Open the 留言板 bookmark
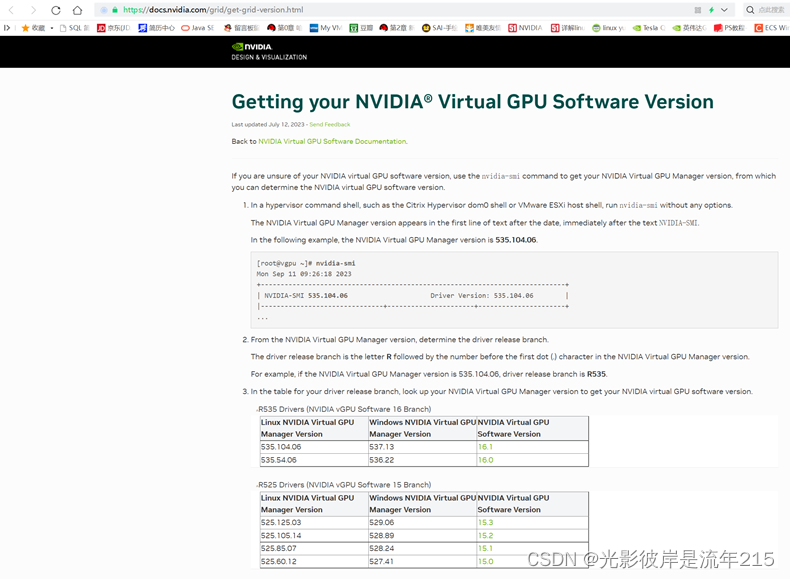This screenshot has height=579, width=790. click(x=241, y=28)
